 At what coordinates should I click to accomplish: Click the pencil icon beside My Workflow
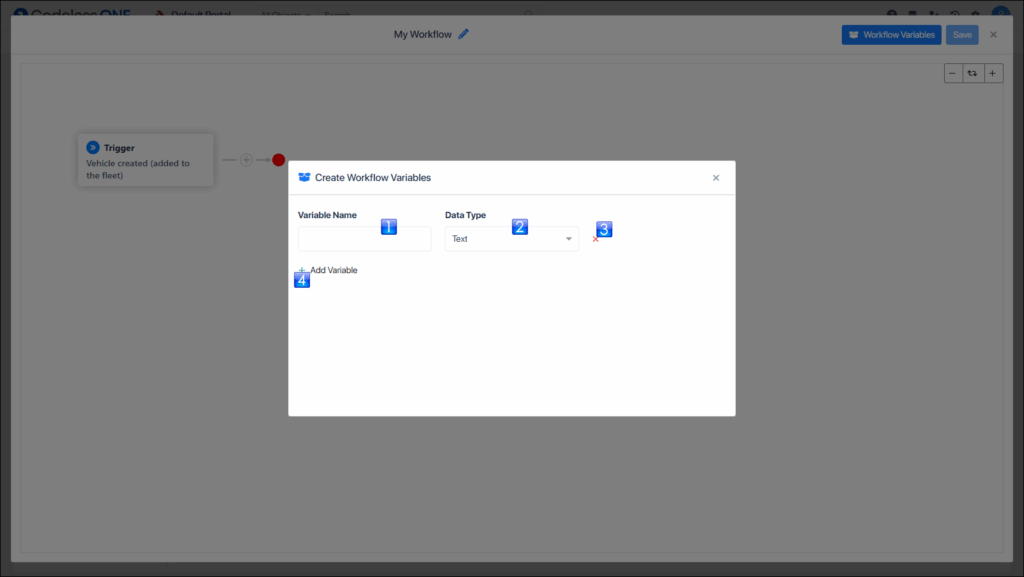click(x=463, y=33)
